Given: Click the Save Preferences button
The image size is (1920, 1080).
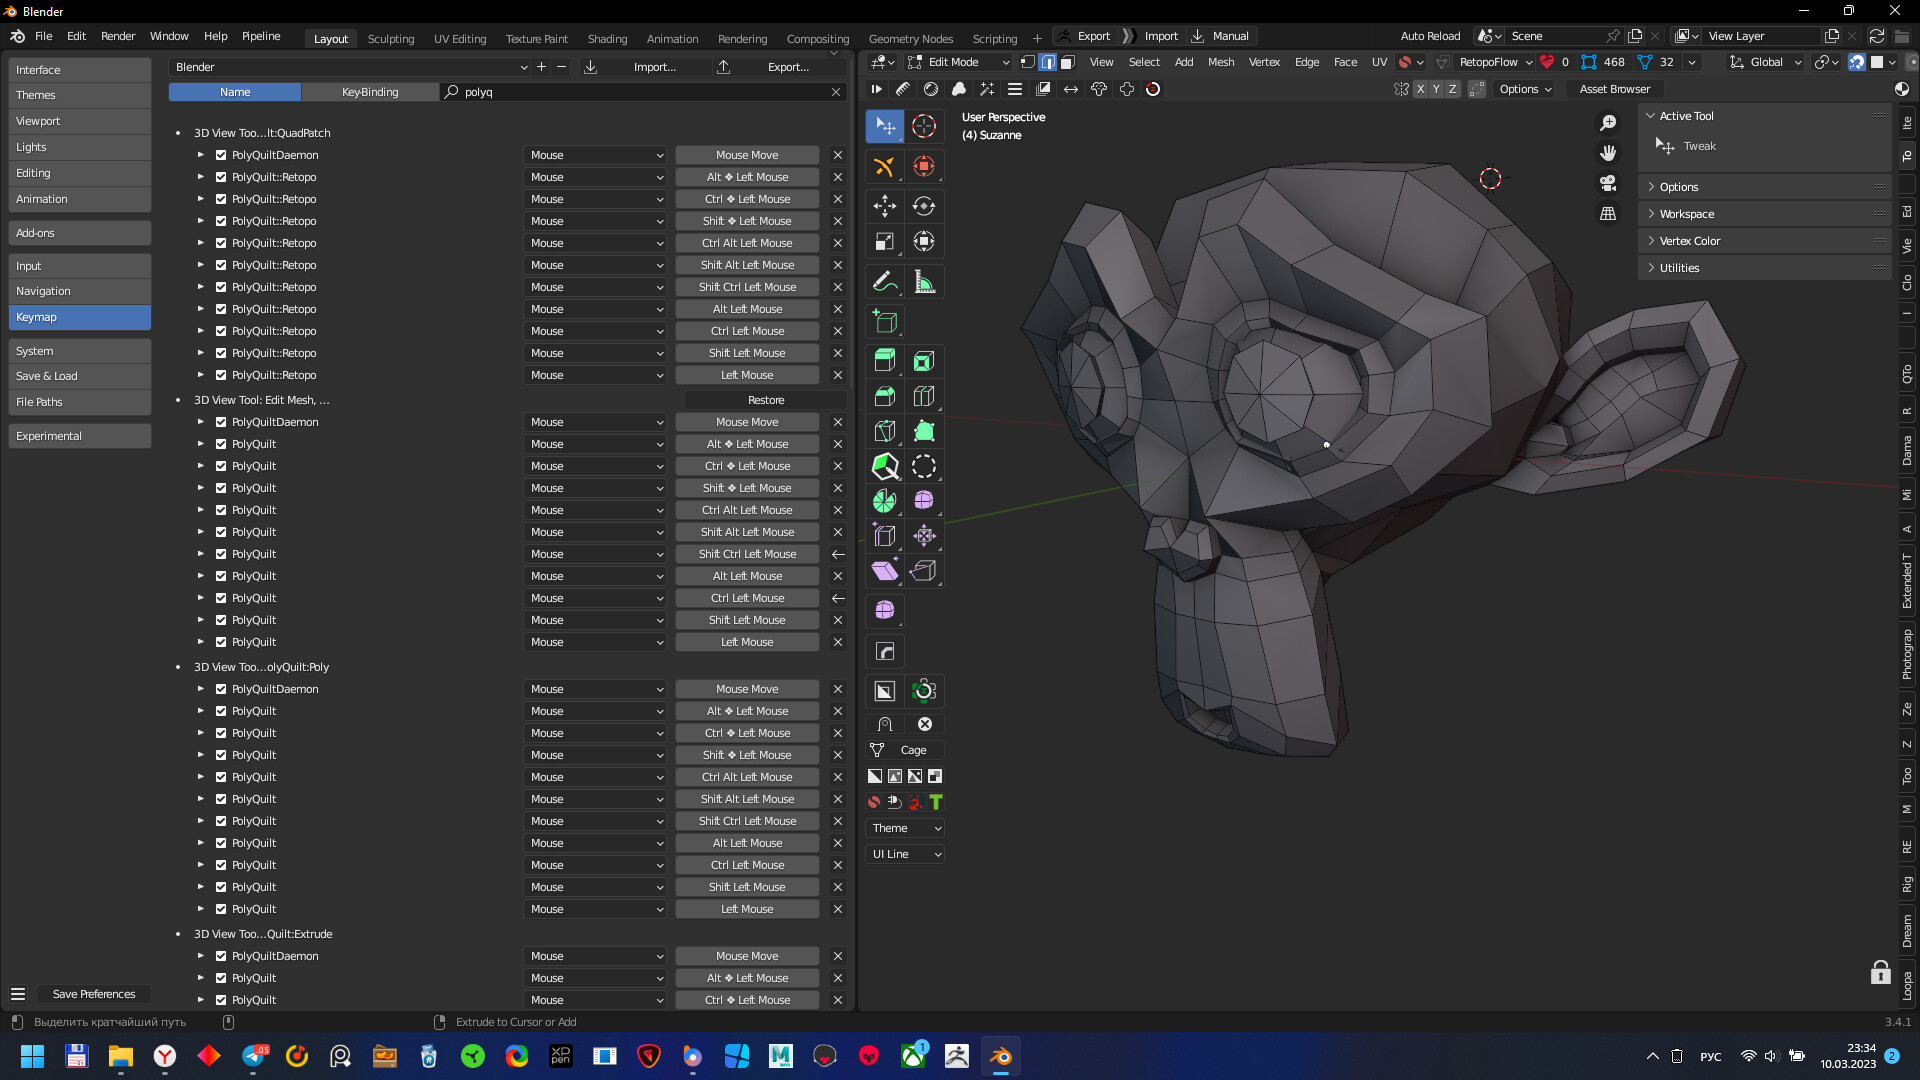Looking at the screenshot, I should pos(93,994).
